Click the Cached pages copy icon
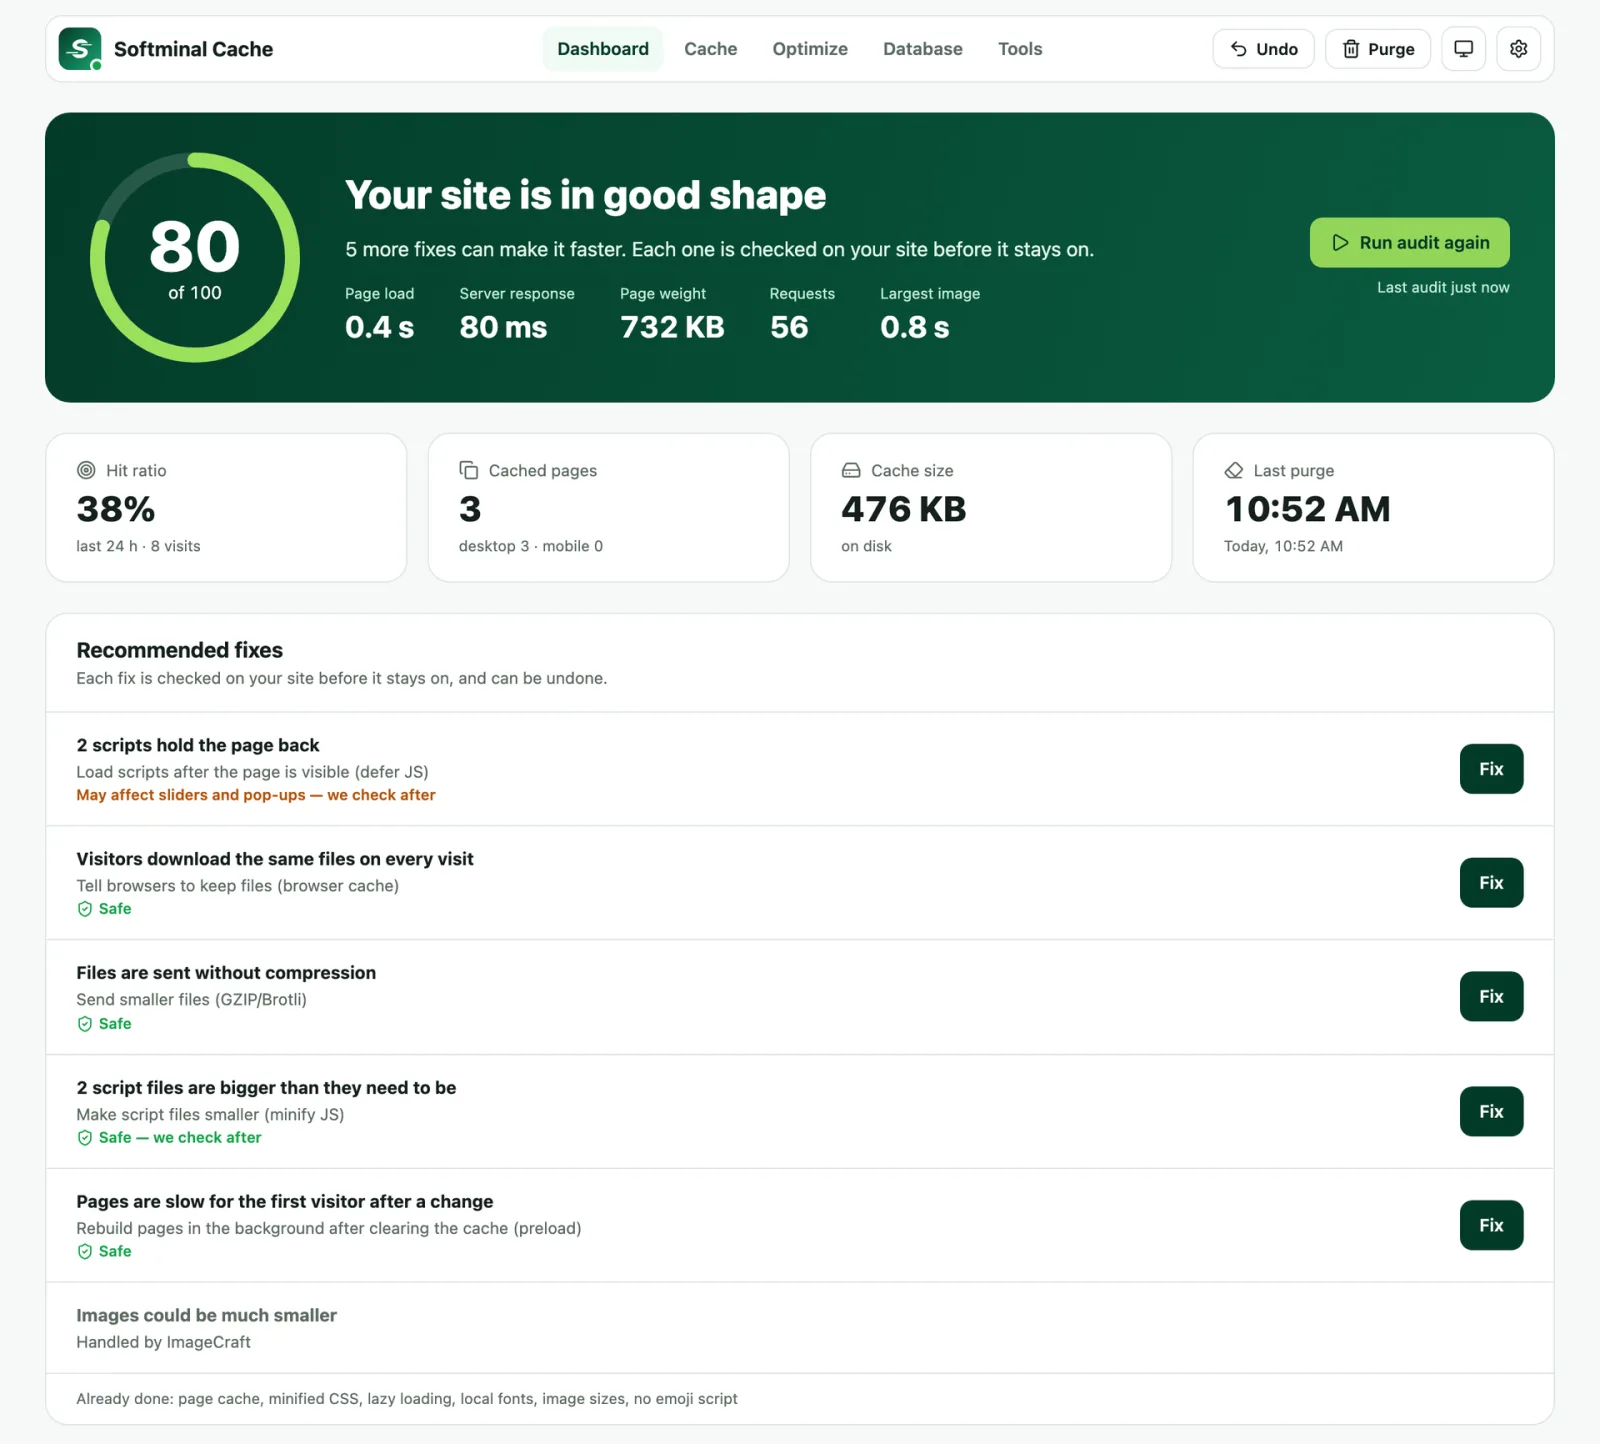The image size is (1600, 1444). pyautogui.click(x=468, y=470)
